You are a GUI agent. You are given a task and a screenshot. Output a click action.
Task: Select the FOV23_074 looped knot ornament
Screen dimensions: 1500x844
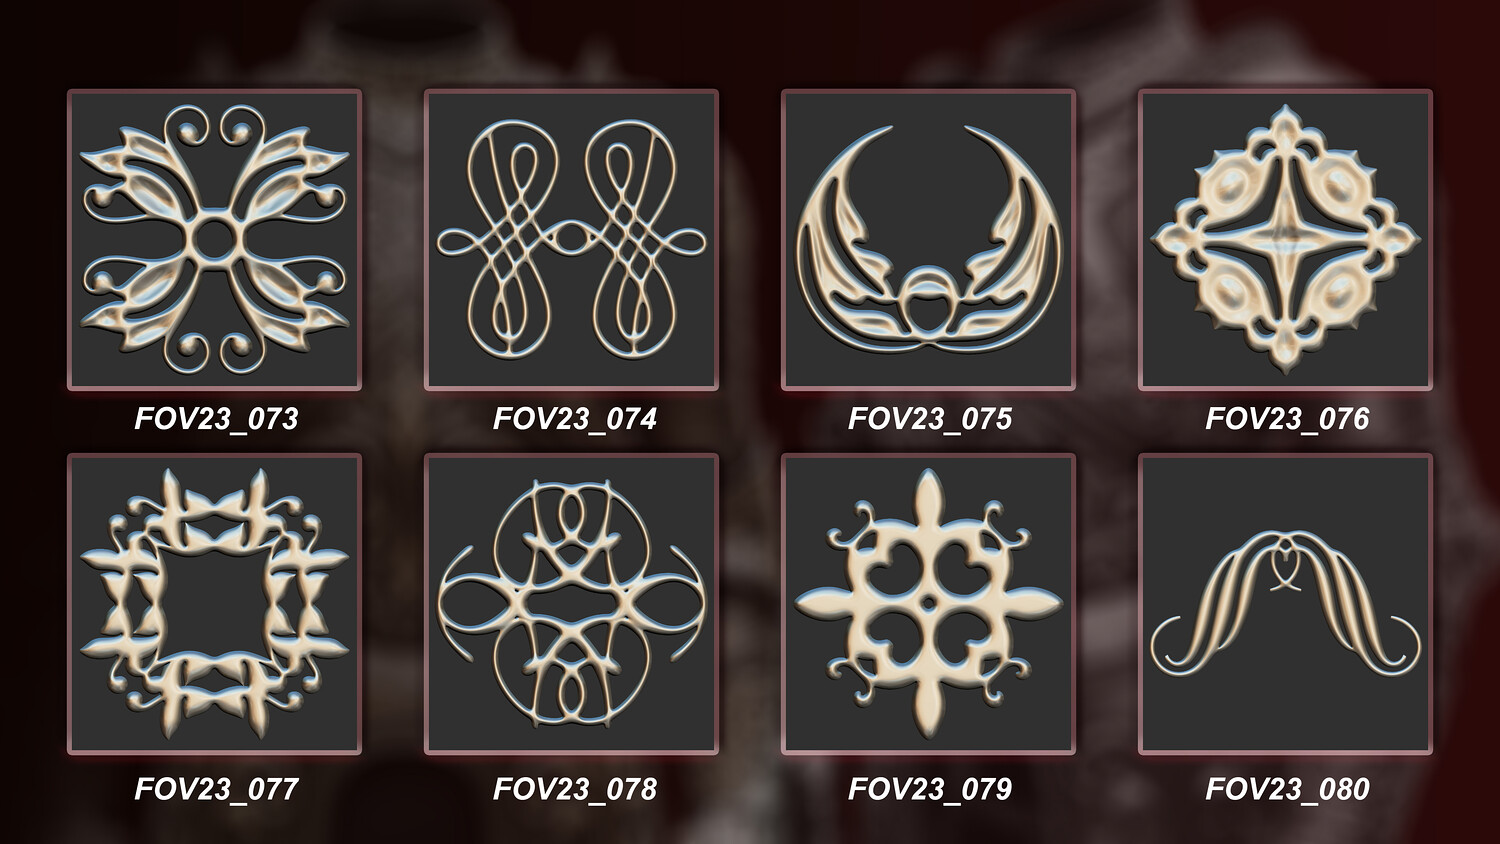click(571, 240)
